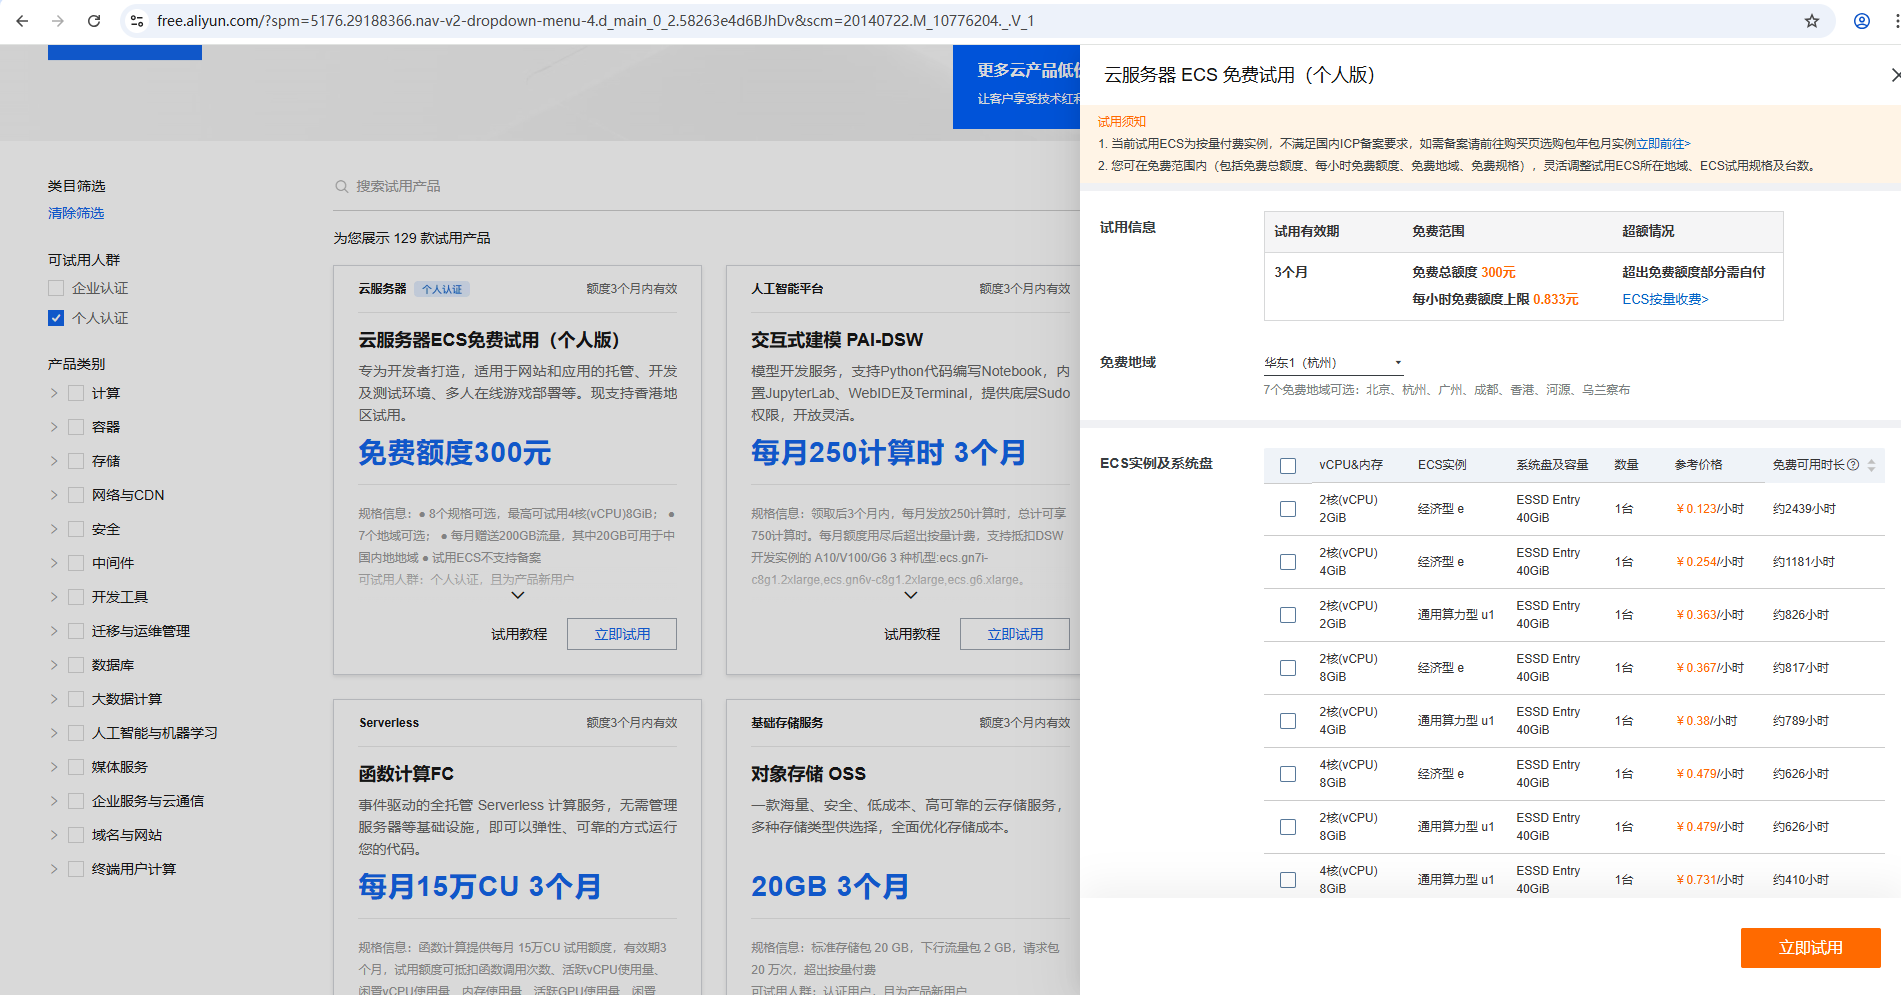Toggle sort arrows on 免费可用时长 column

[x=1871, y=465]
